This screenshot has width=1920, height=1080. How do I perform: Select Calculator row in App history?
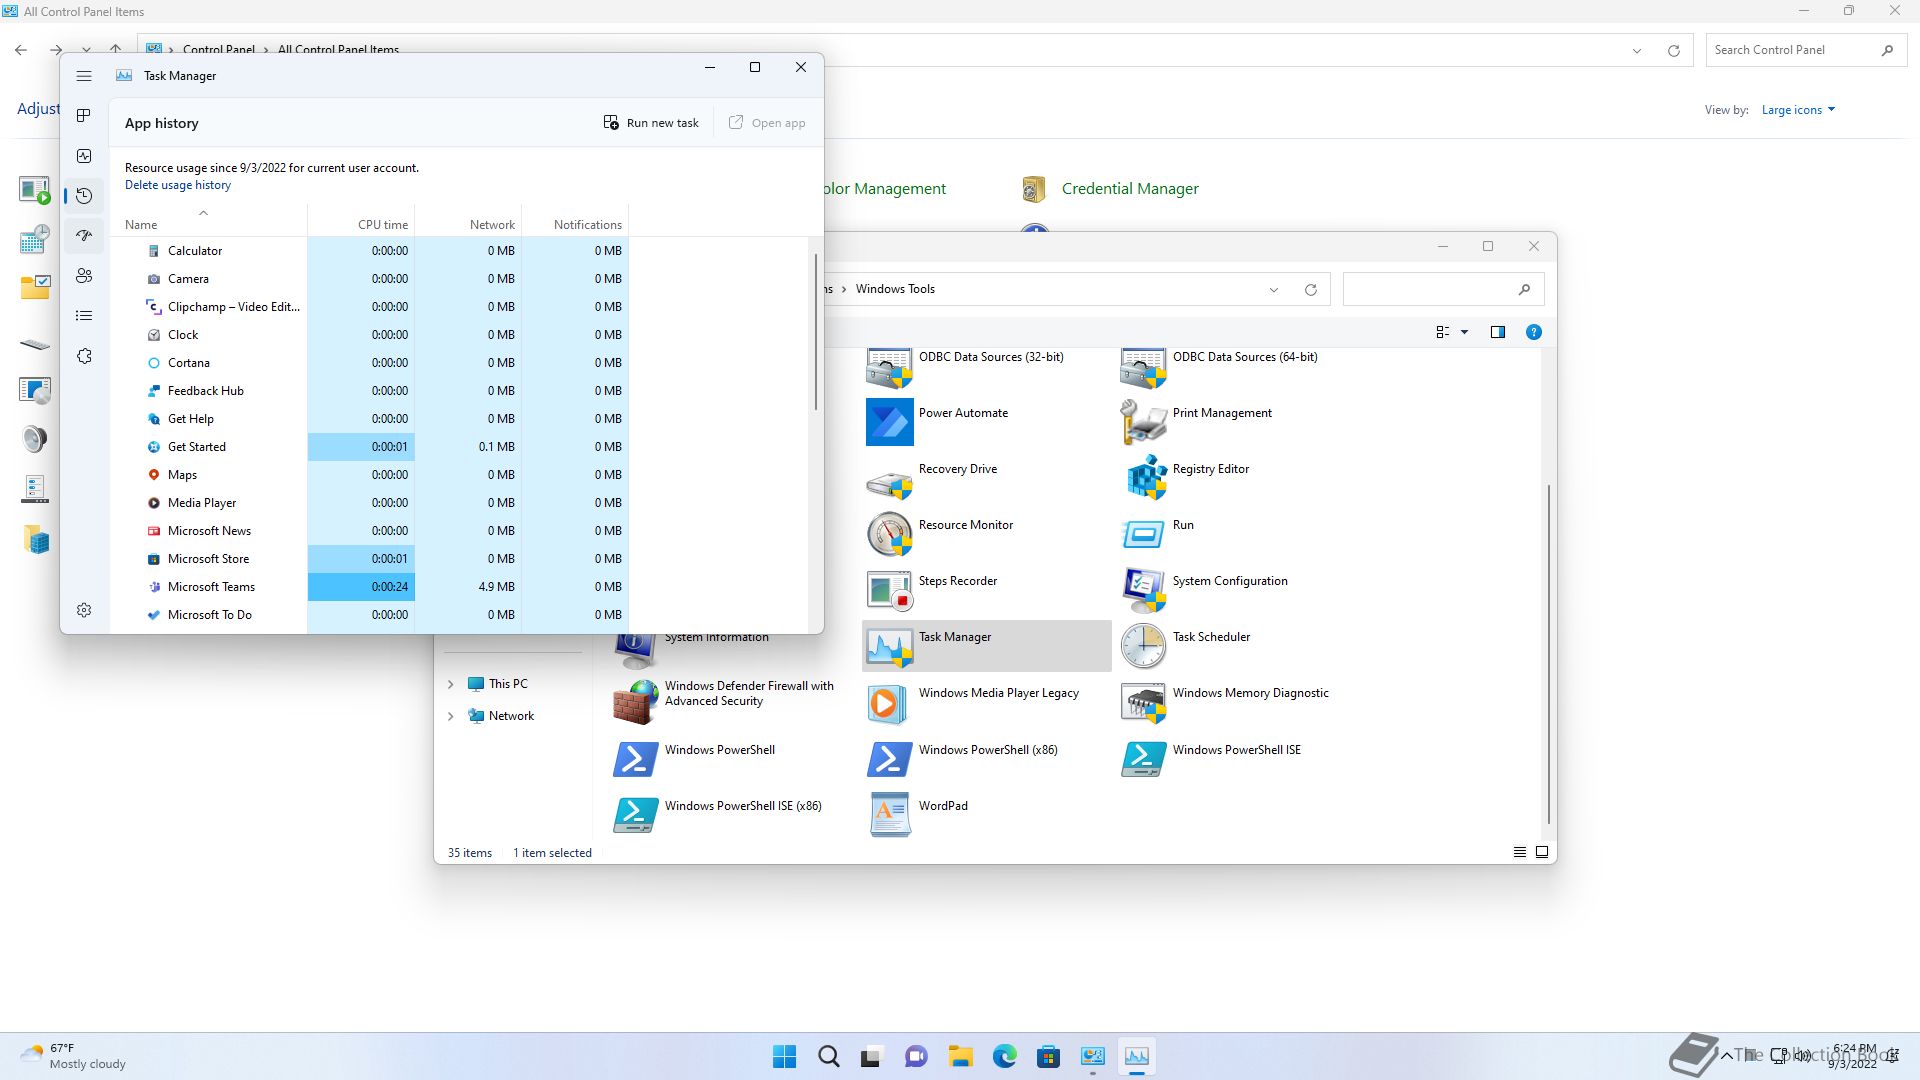click(x=369, y=251)
